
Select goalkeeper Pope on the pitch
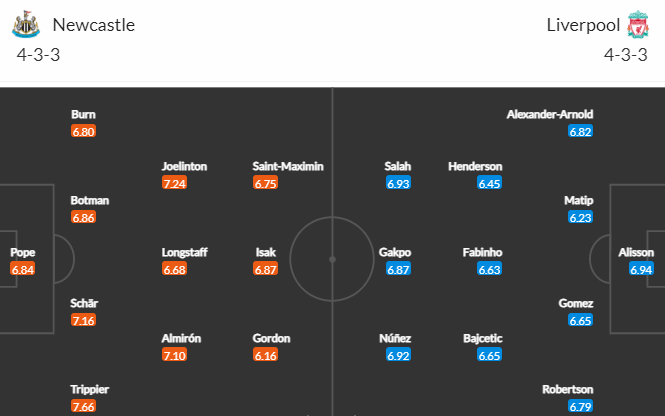point(23,252)
